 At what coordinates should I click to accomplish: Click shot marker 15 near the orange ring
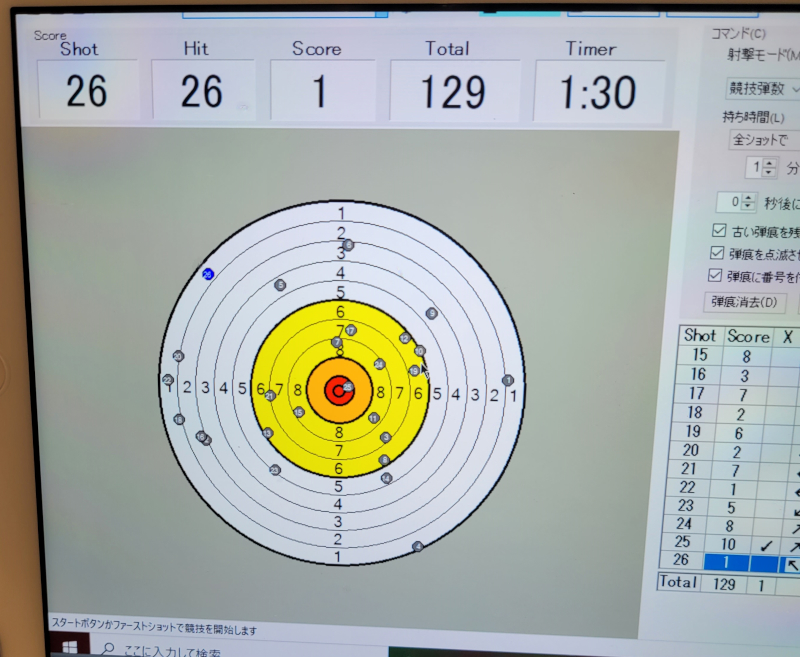point(299,412)
